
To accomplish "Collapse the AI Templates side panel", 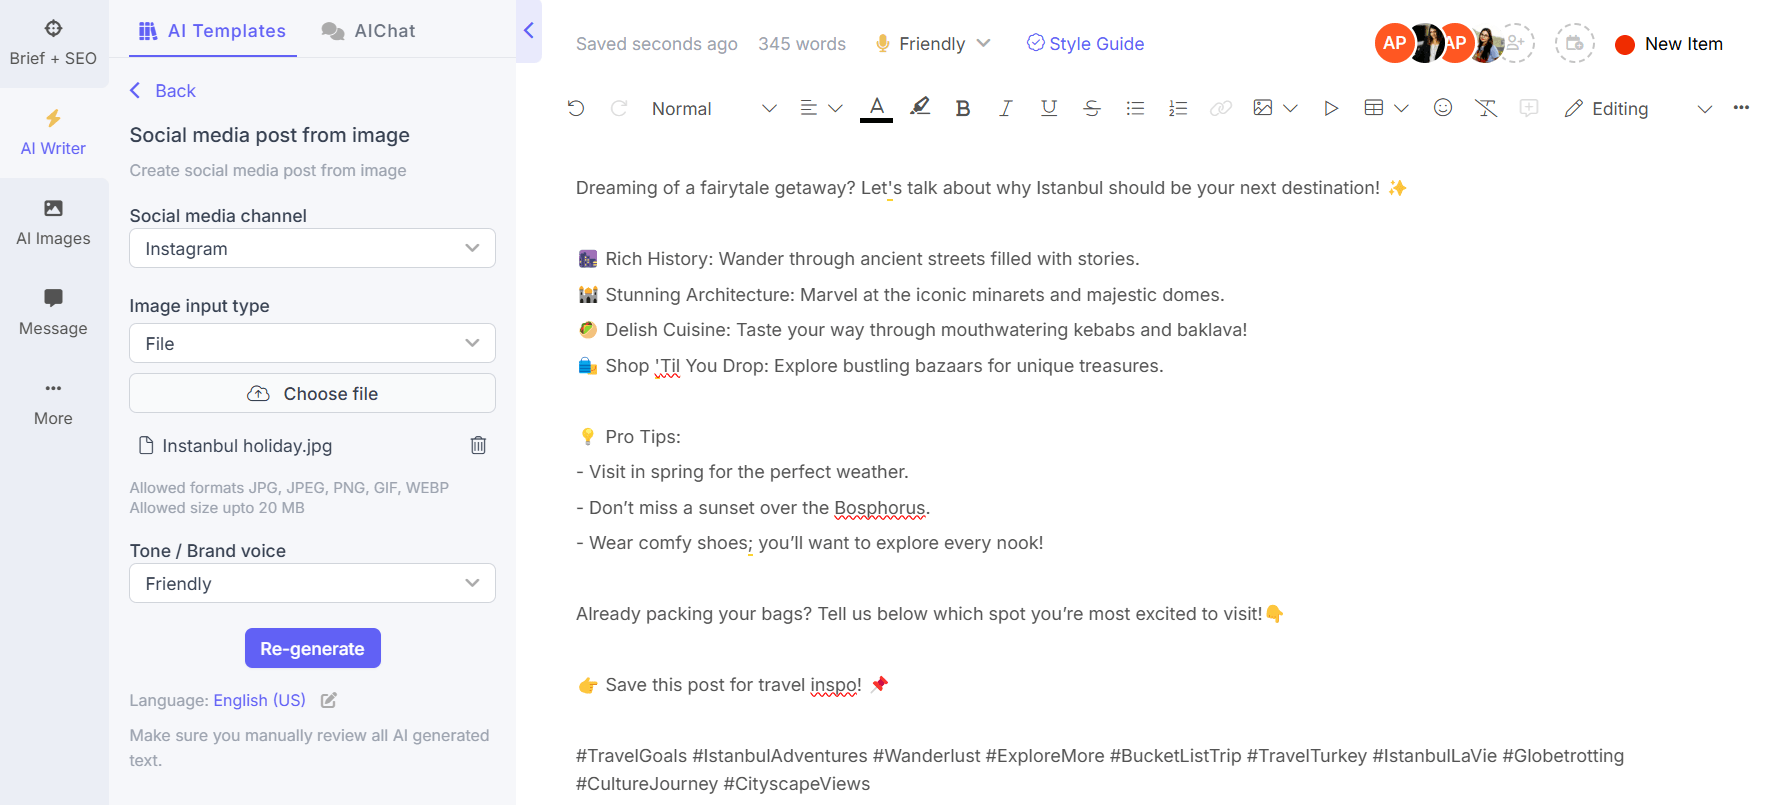I will click(529, 31).
